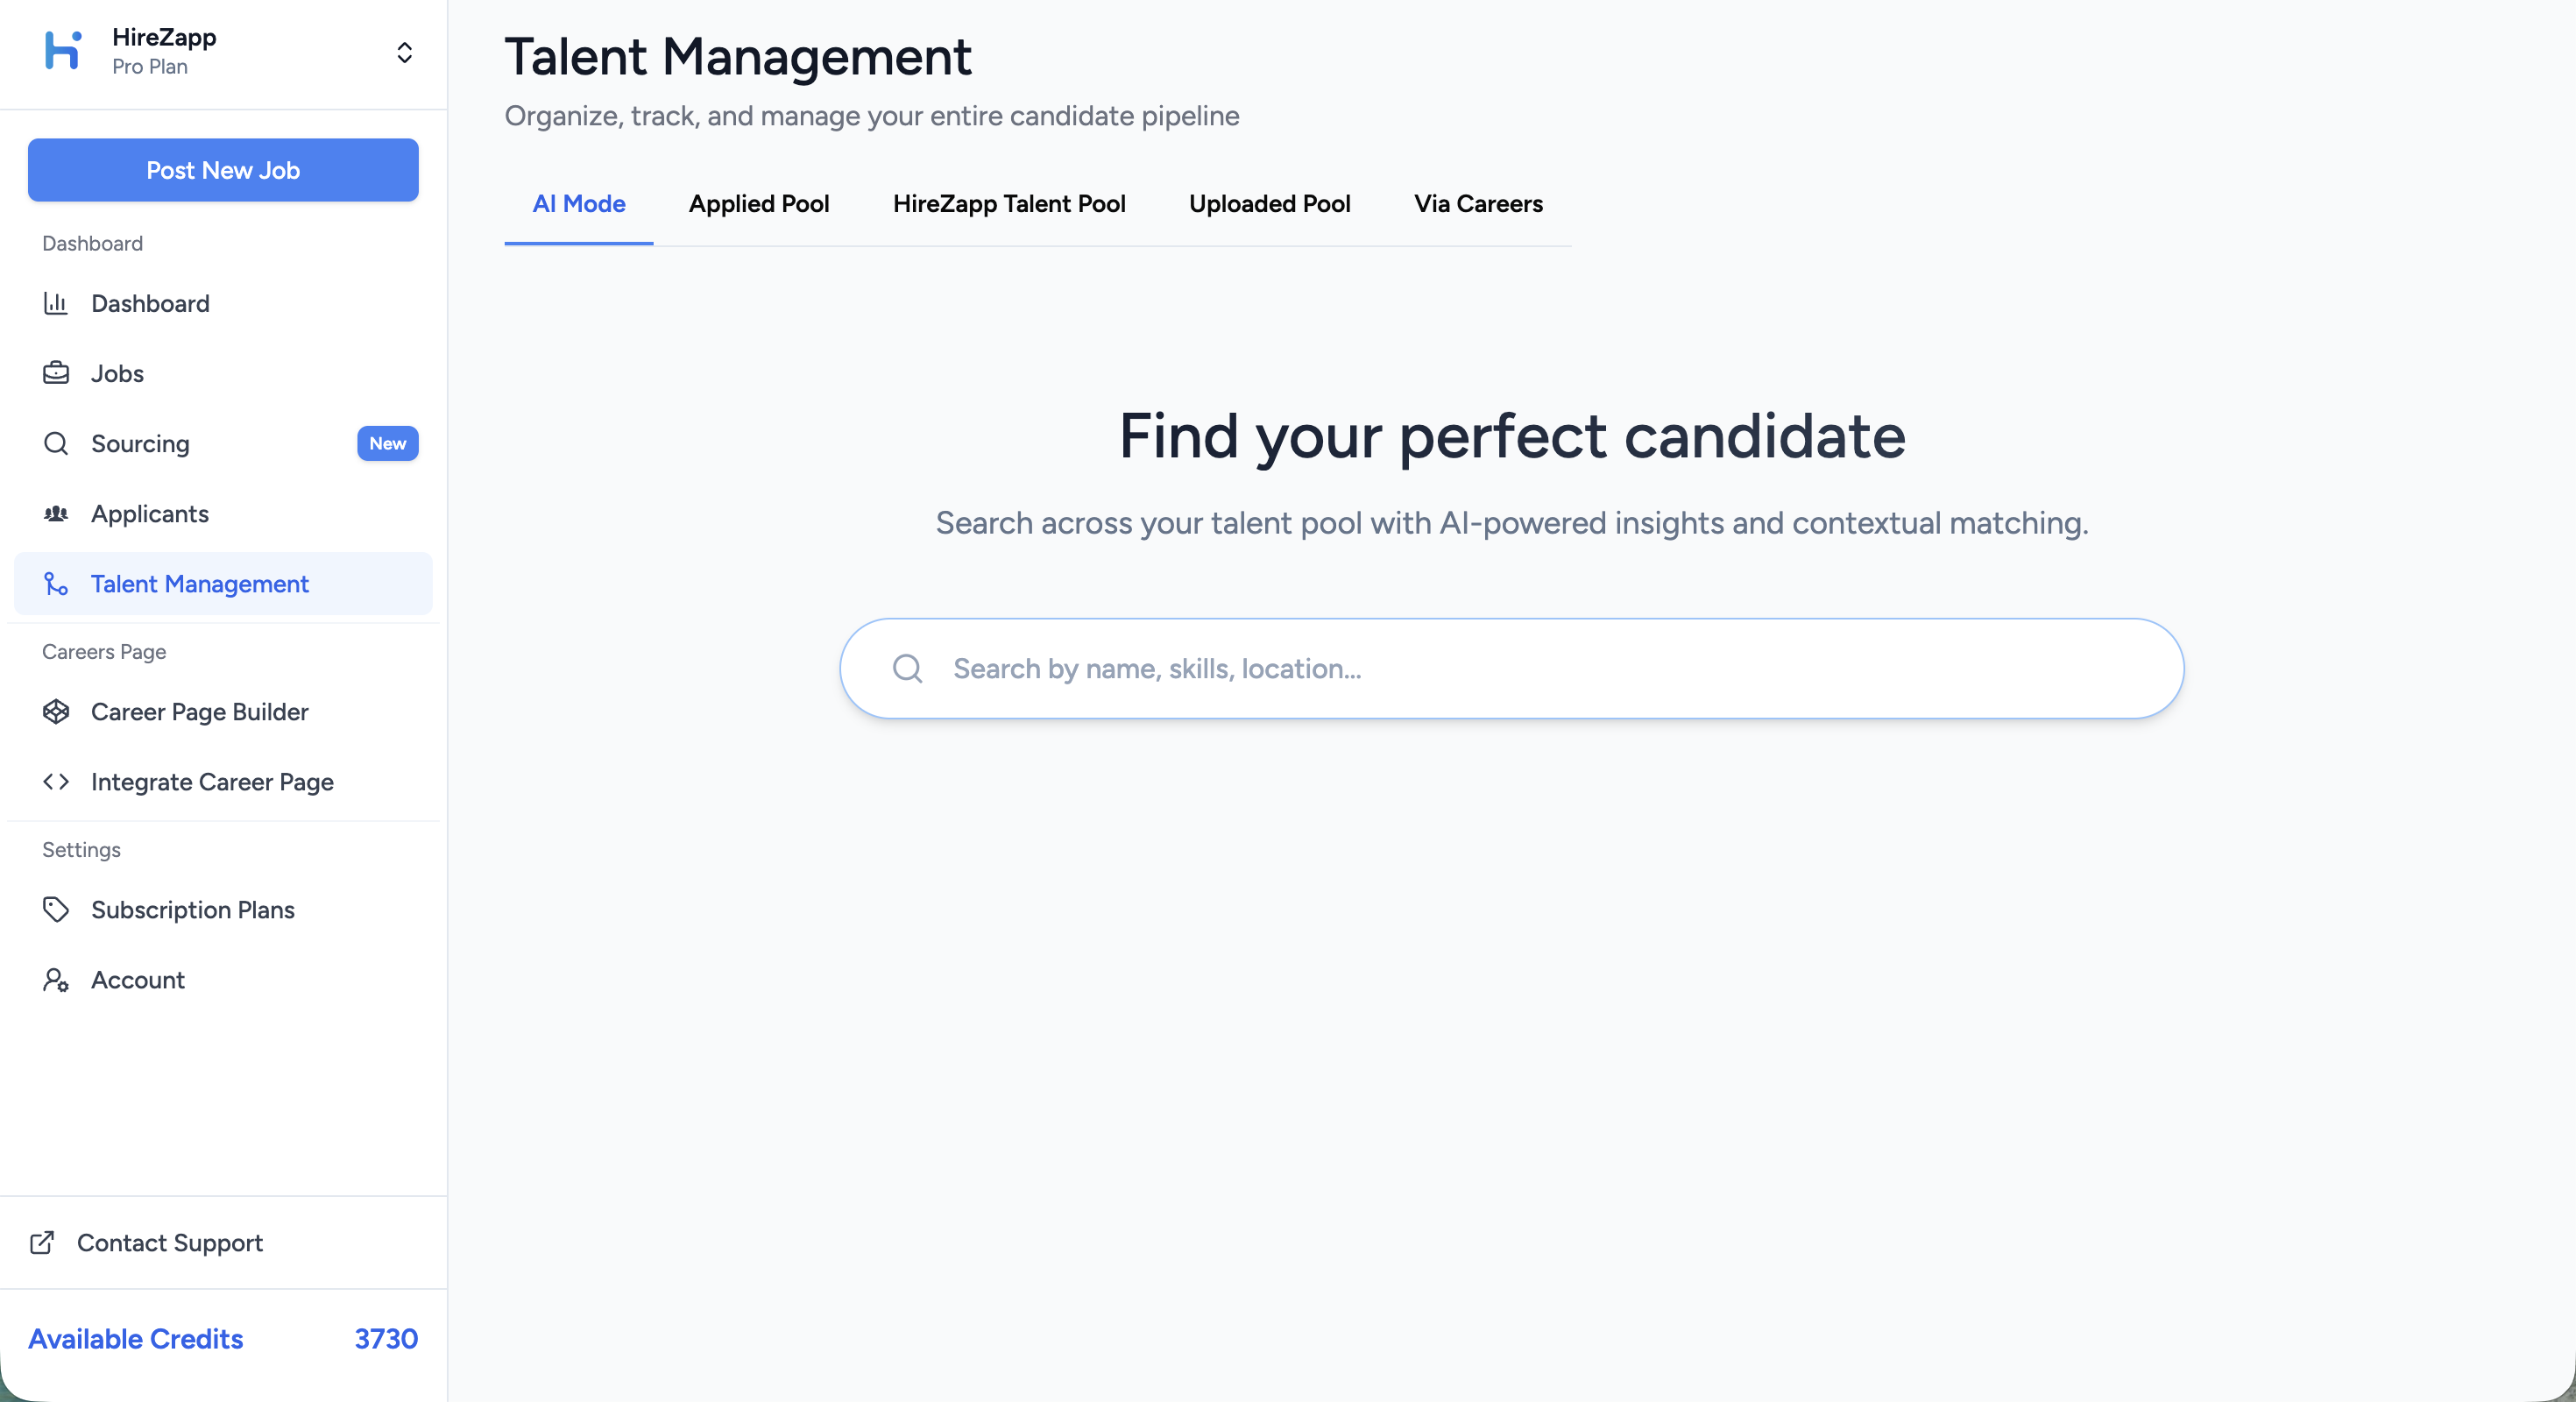Click the Sourcing magnifier icon
Screen dimensions: 2576x1402
click(x=56, y=443)
